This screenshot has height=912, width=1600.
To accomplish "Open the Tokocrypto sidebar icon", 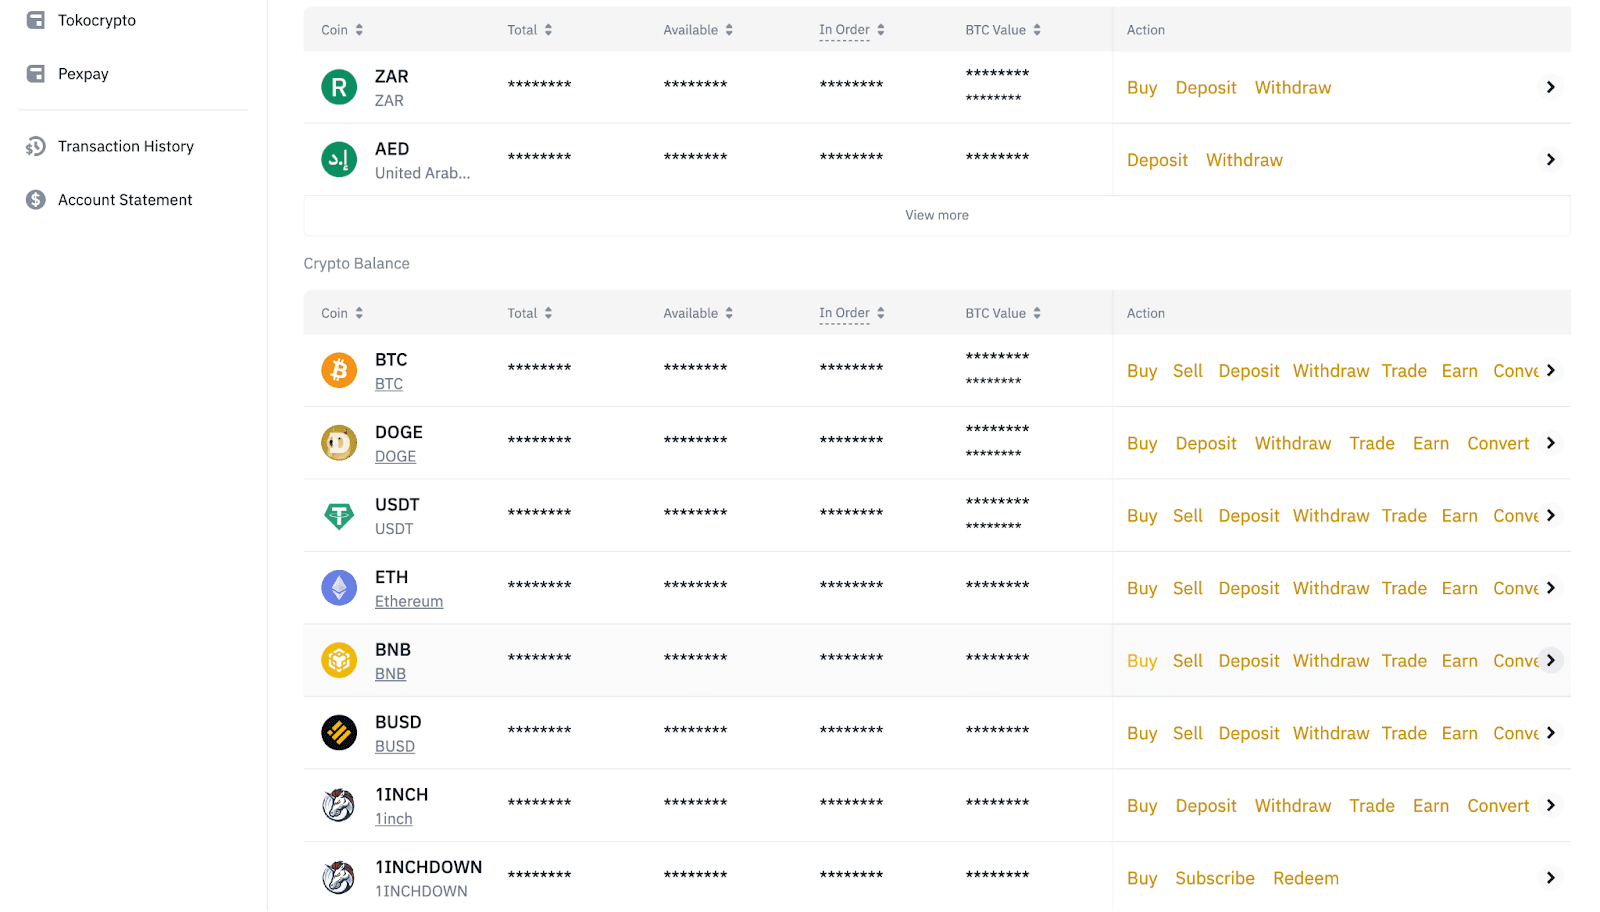I will pos(36,20).
